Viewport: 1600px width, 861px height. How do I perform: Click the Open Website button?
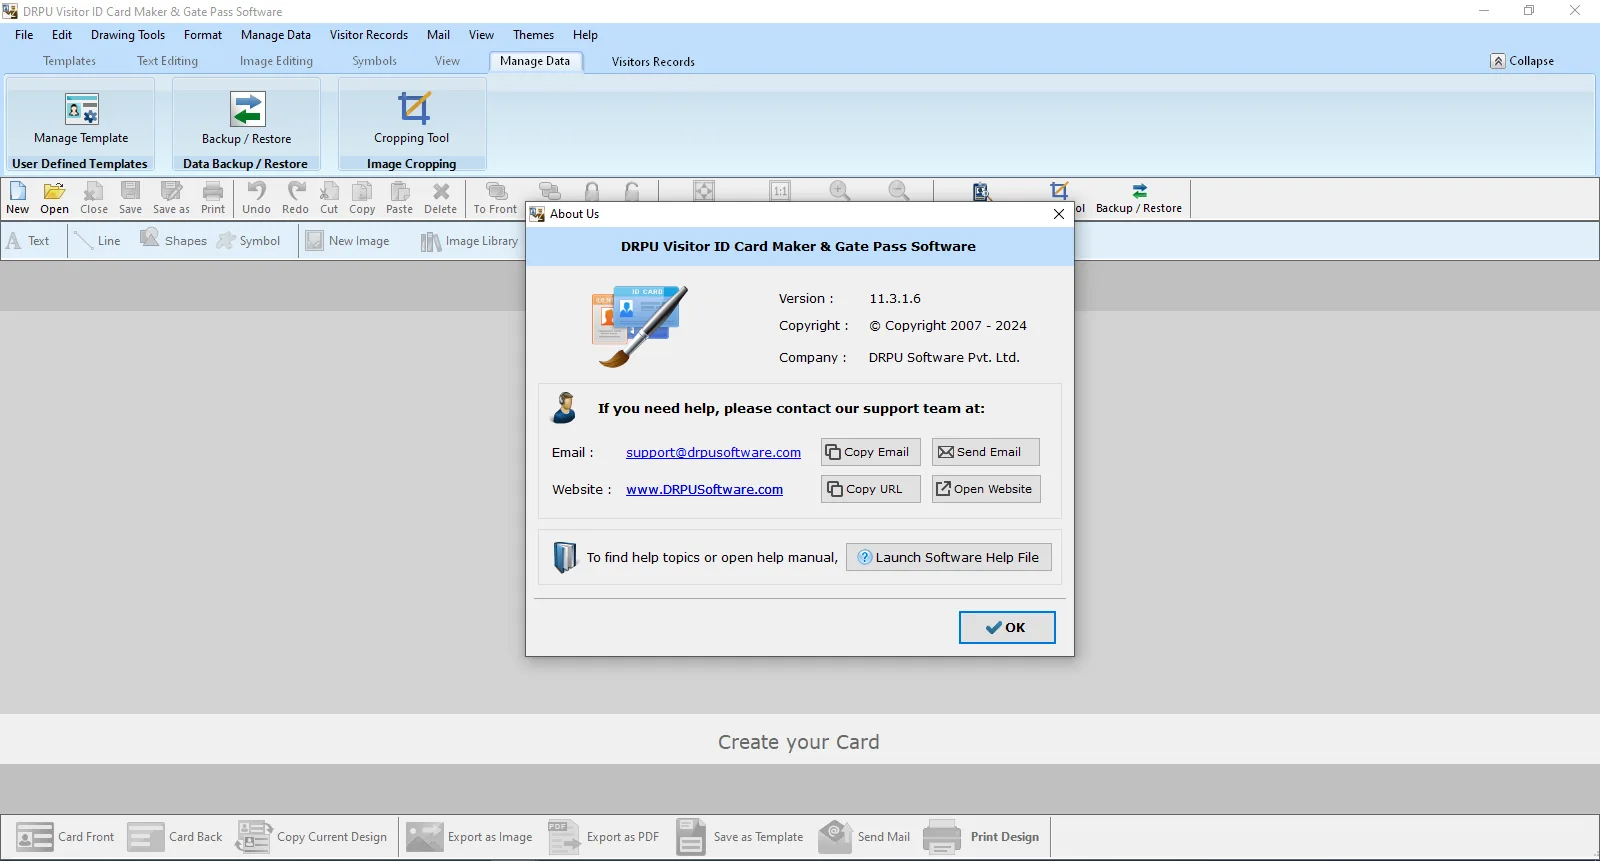986,489
